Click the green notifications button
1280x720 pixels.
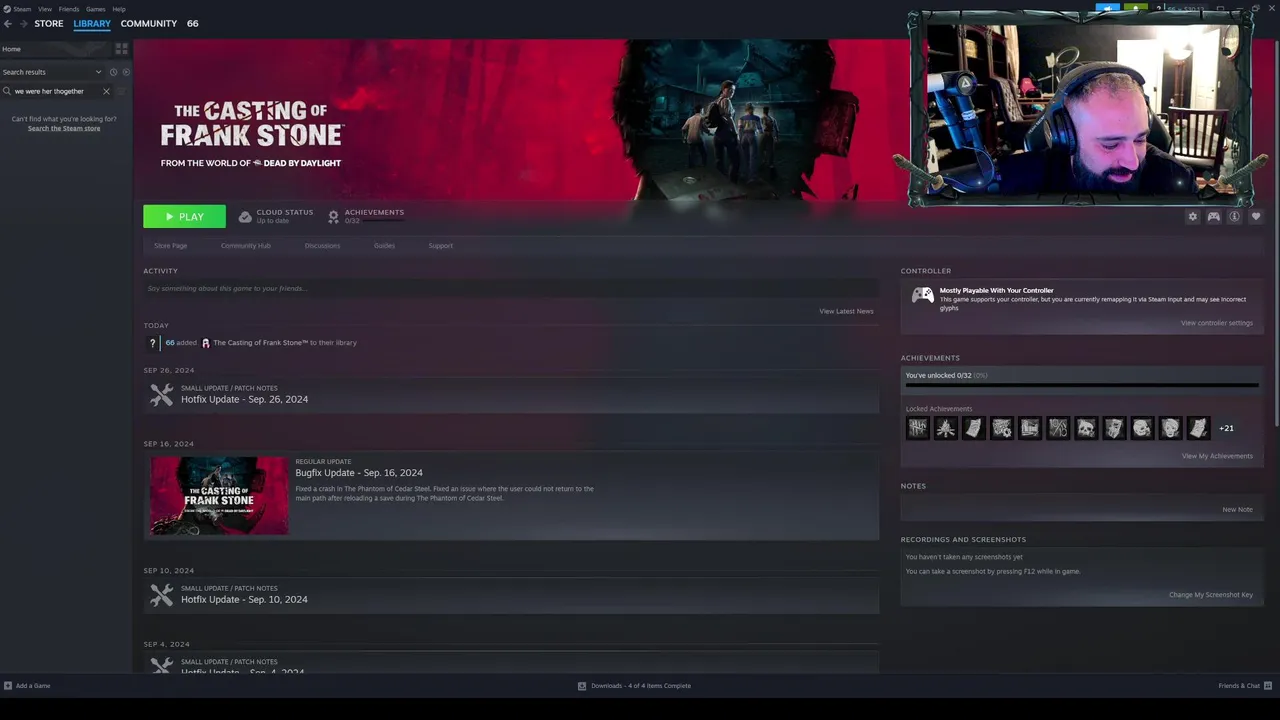click(1136, 8)
